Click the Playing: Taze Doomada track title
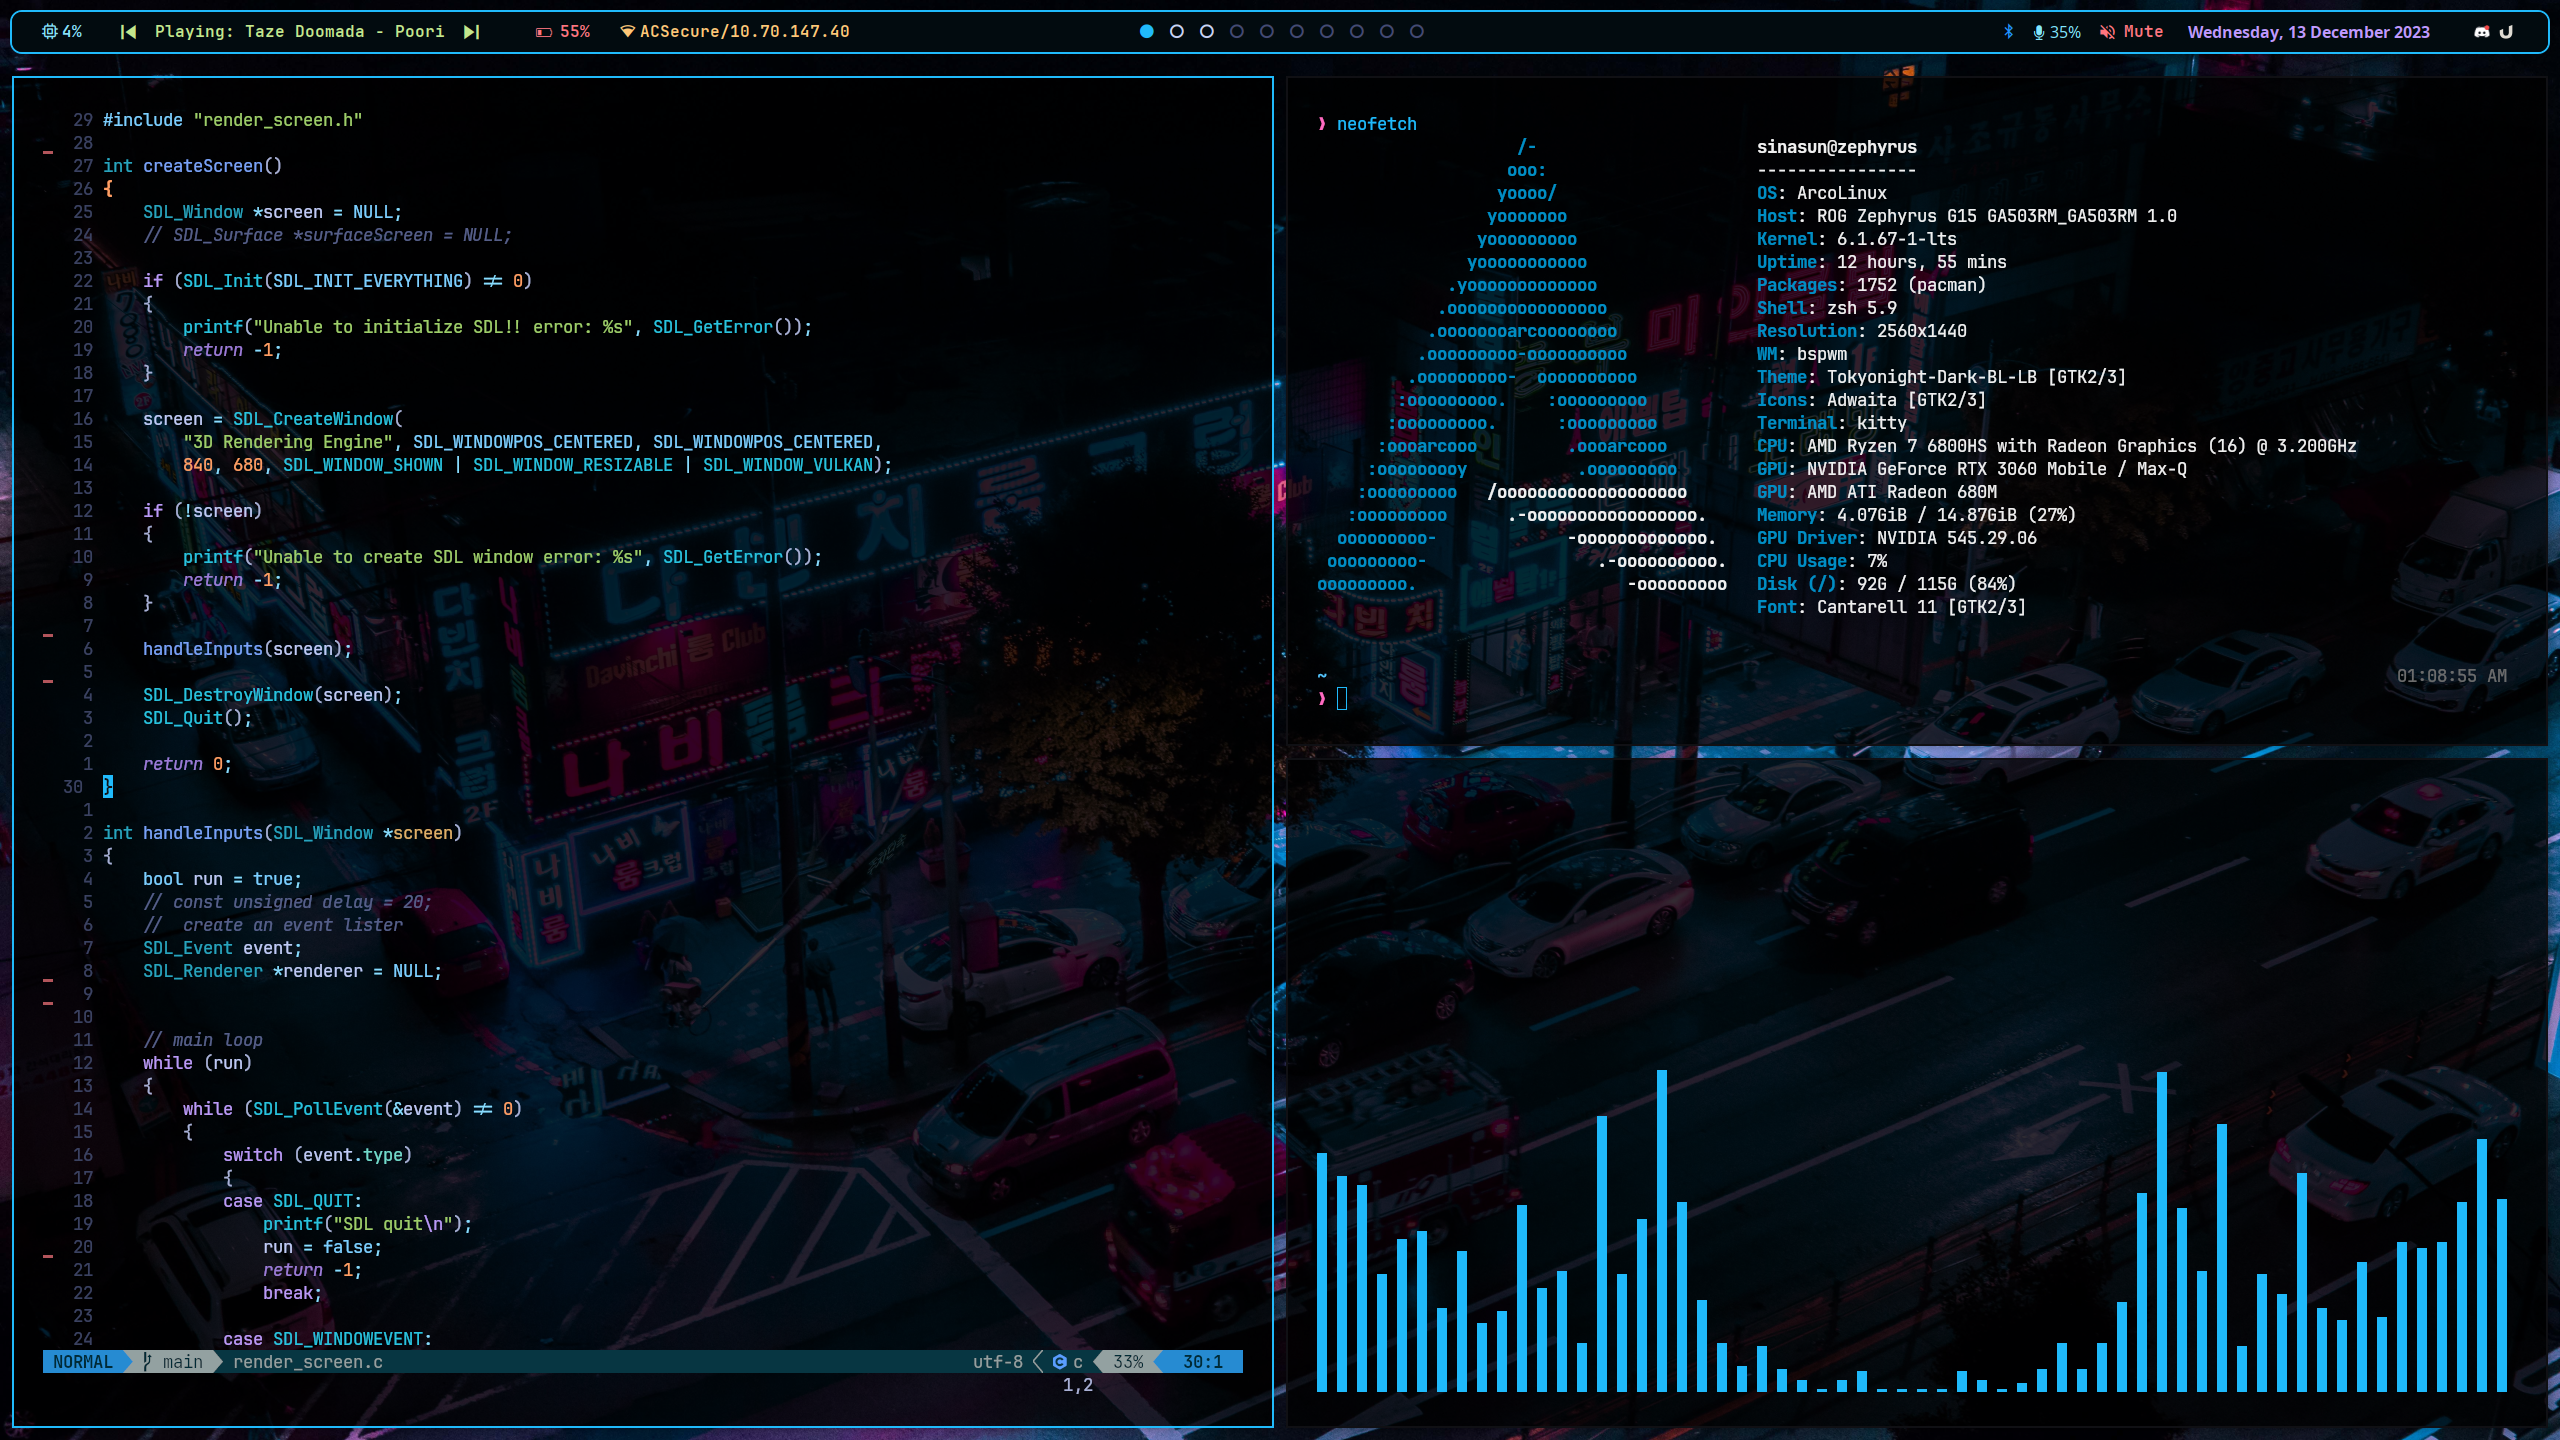Viewport: 2560px width, 1440px height. (299, 32)
